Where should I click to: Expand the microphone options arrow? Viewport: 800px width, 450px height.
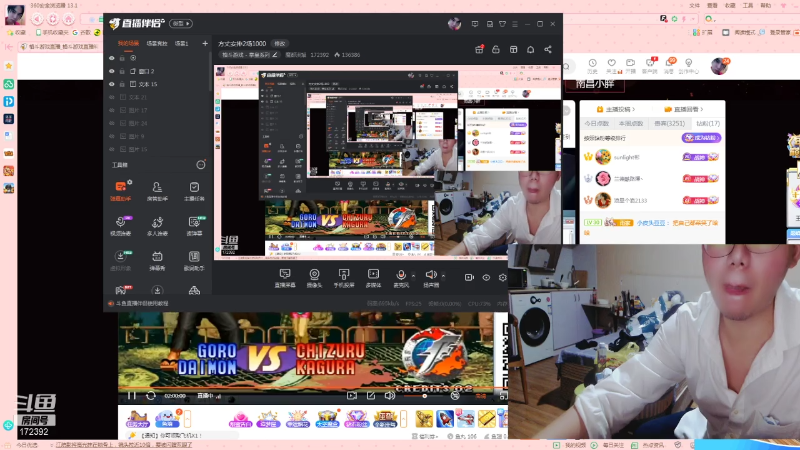pyautogui.click(x=413, y=276)
